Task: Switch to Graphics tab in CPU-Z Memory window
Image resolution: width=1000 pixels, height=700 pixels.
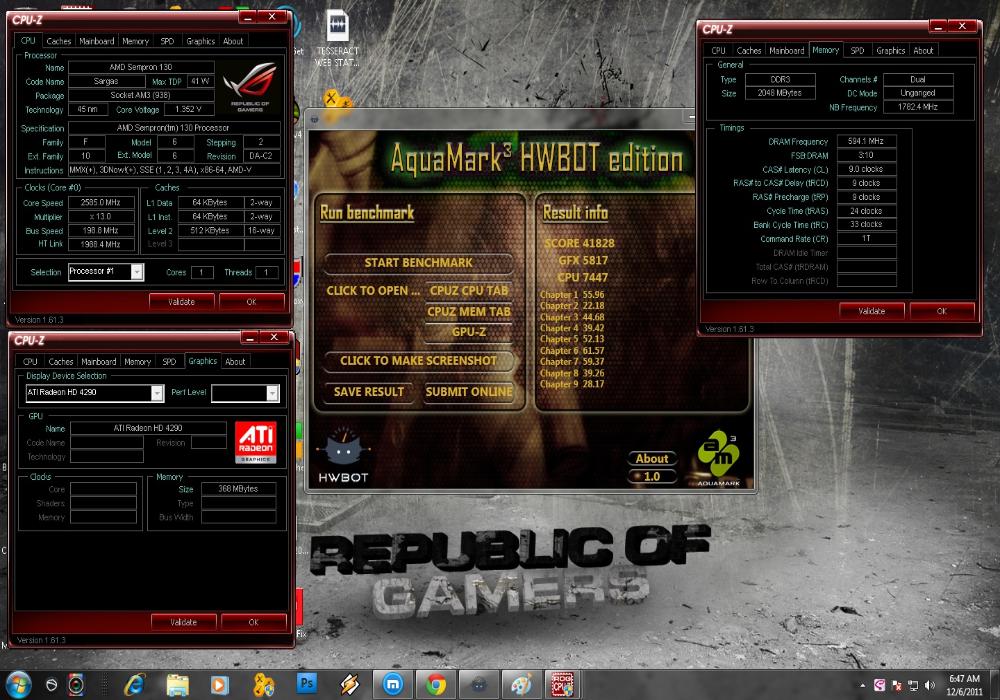Action: [890, 50]
